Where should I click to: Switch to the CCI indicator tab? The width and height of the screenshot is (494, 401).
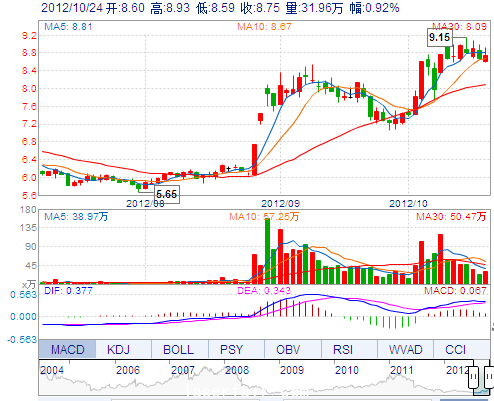pos(462,349)
